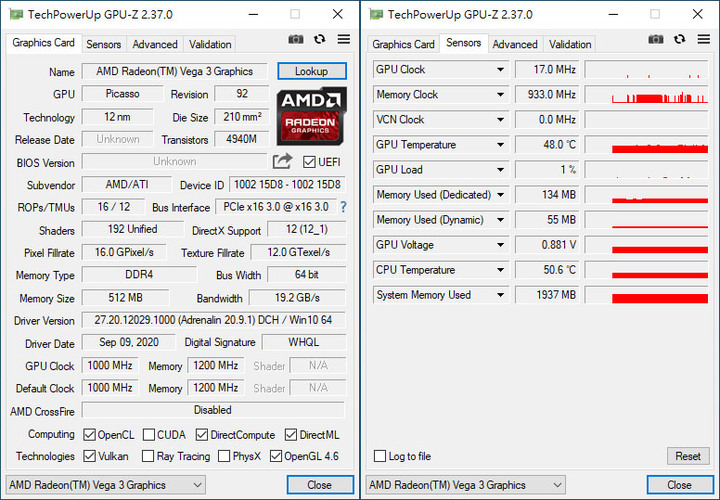Open the GPU Temperature sensor dropdown

pos(501,145)
